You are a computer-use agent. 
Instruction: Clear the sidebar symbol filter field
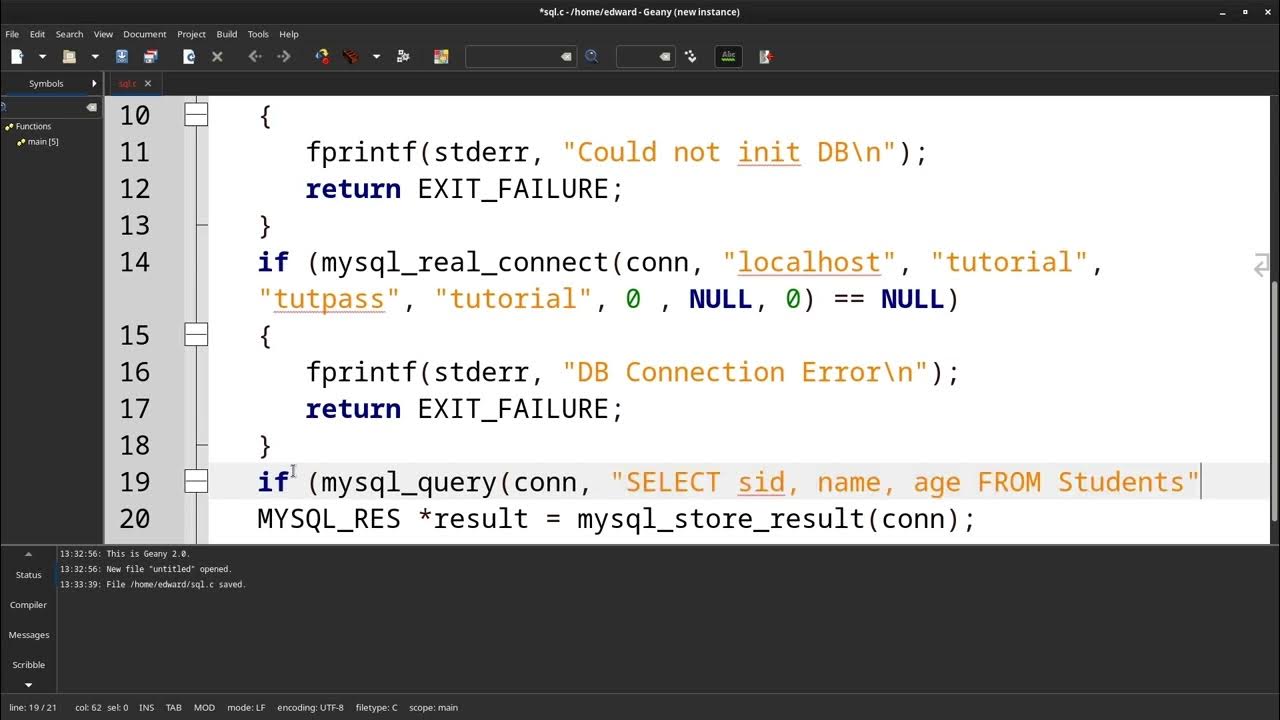pyautogui.click(x=91, y=107)
